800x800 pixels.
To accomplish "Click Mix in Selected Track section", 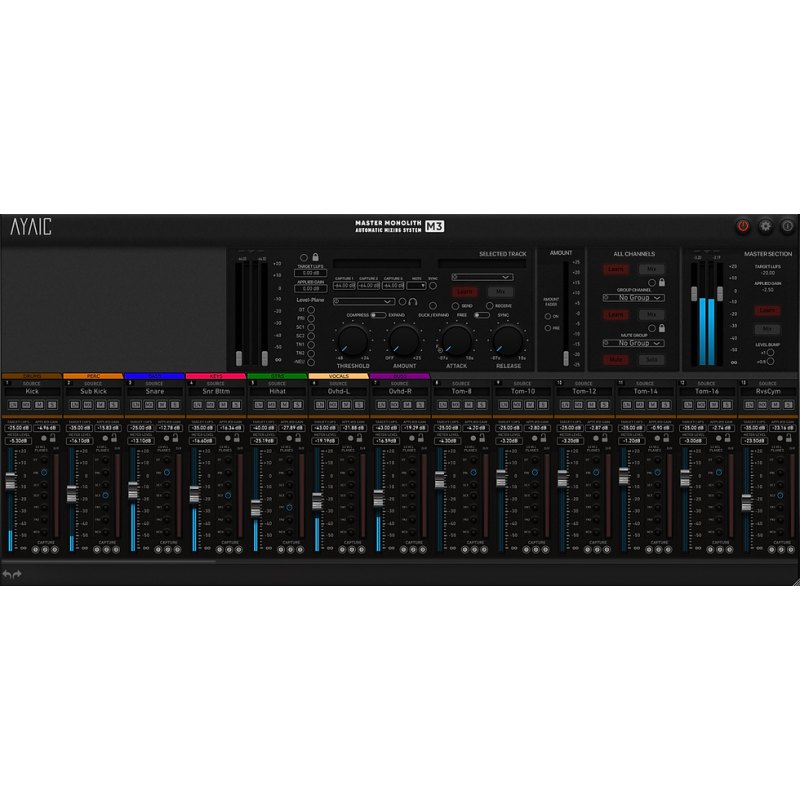I will click(x=500, y=292).
